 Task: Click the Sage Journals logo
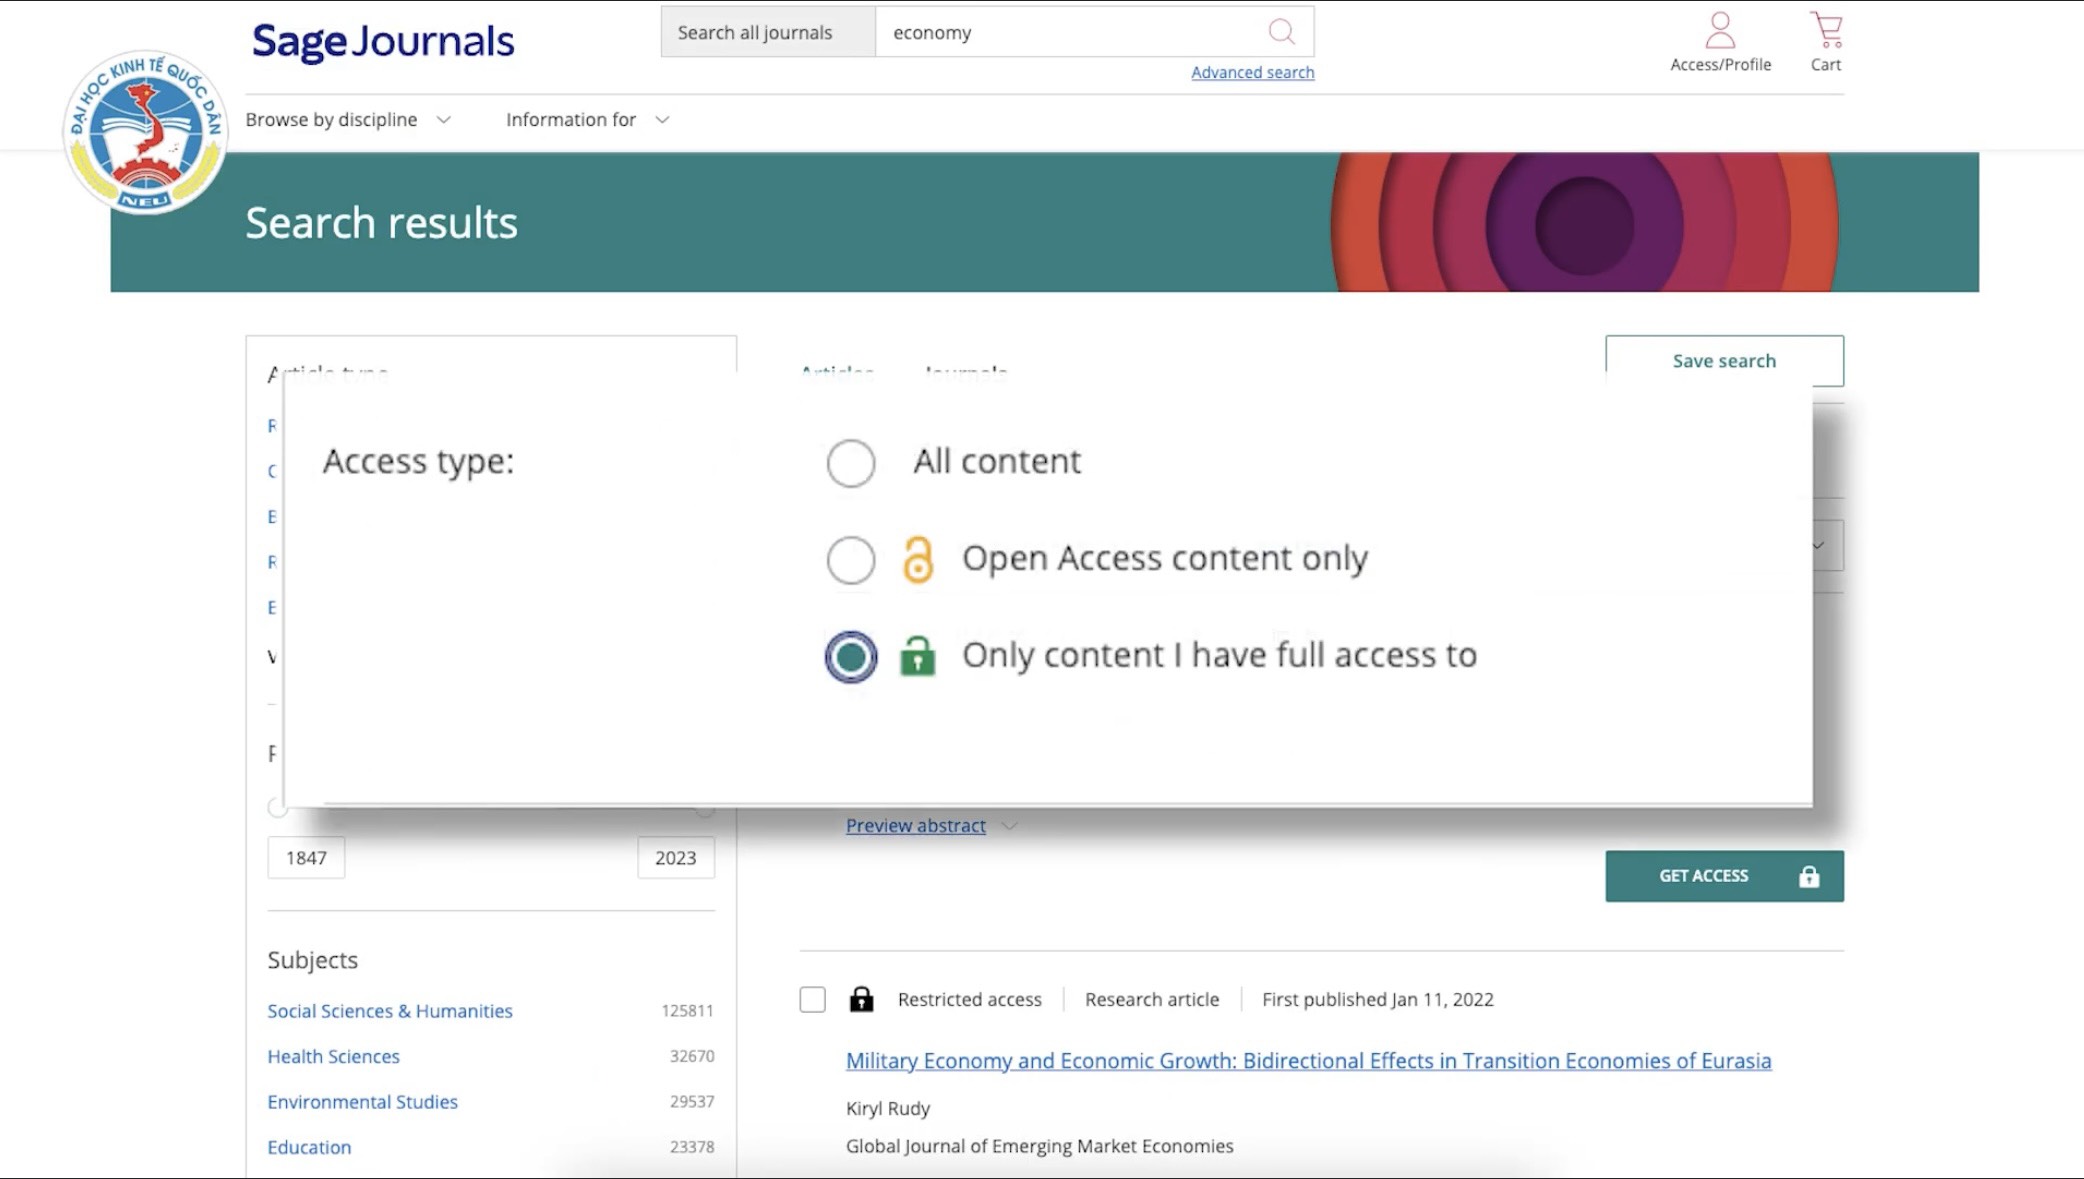click(383, 41)
